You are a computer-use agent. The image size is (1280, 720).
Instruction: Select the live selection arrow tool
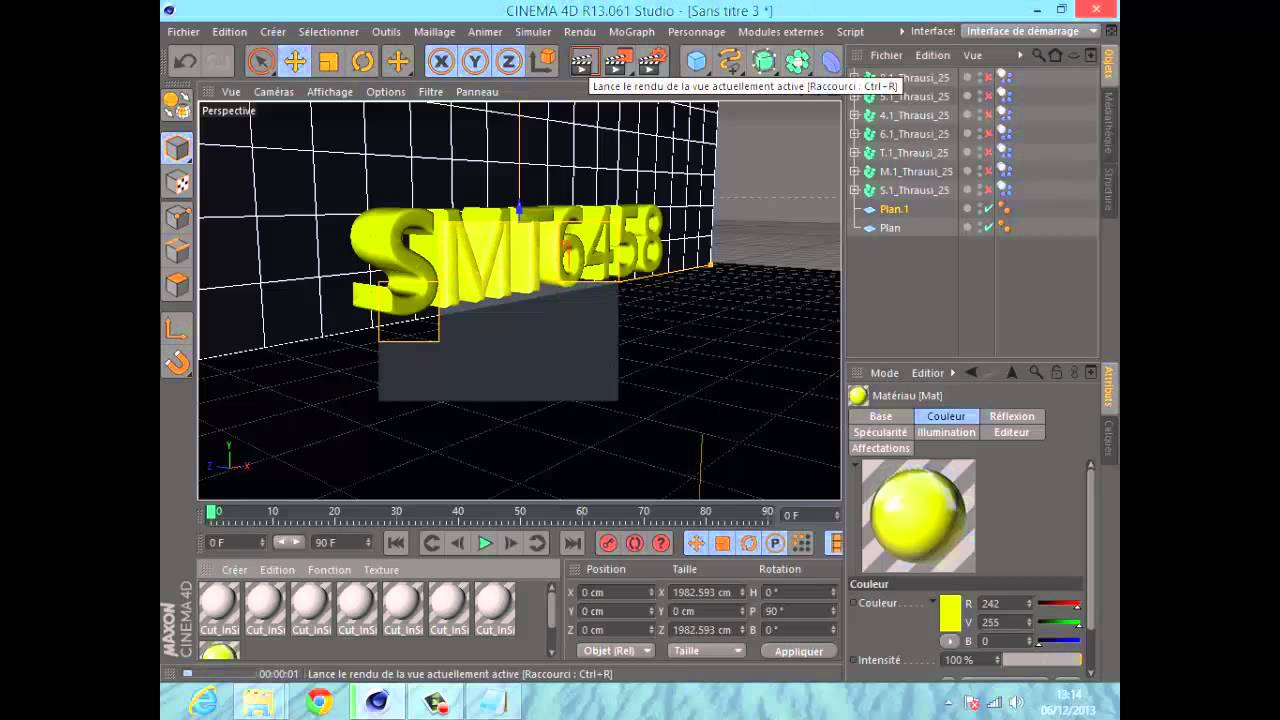pyautogui.click(x=261, y=62)
